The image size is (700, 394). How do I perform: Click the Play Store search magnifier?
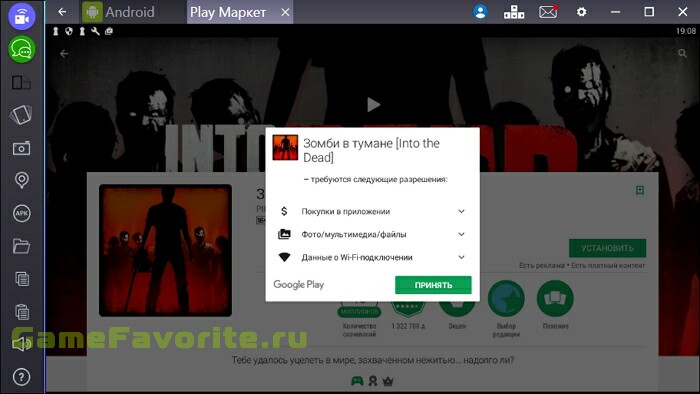pos(682,54)
